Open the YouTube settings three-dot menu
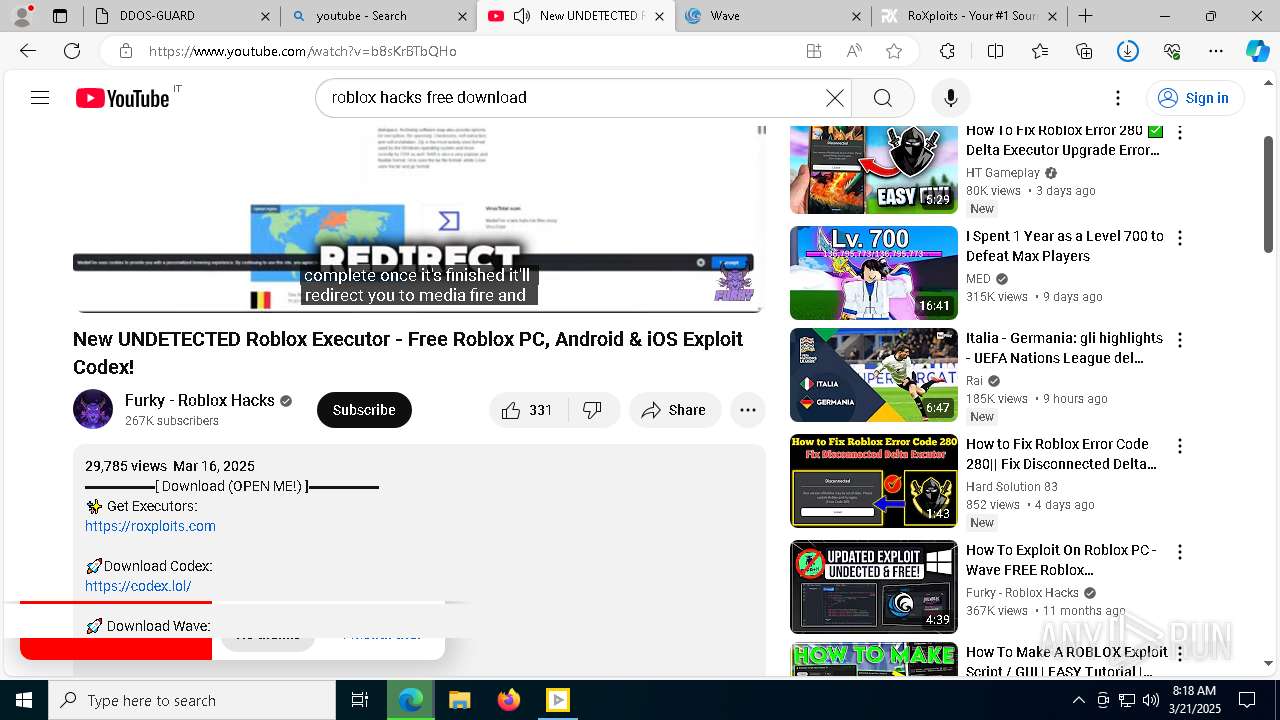 click(x=1118, y=98)
